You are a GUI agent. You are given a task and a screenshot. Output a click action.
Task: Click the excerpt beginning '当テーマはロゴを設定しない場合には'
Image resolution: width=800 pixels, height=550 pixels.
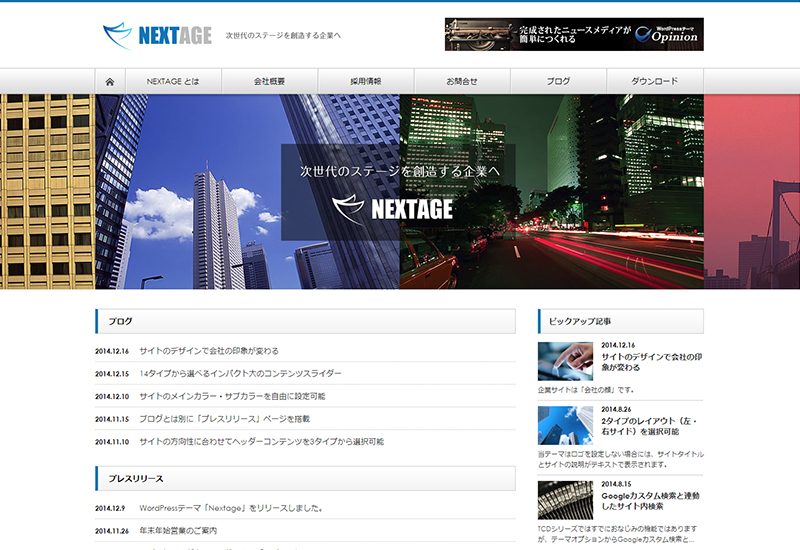[620, 459]
